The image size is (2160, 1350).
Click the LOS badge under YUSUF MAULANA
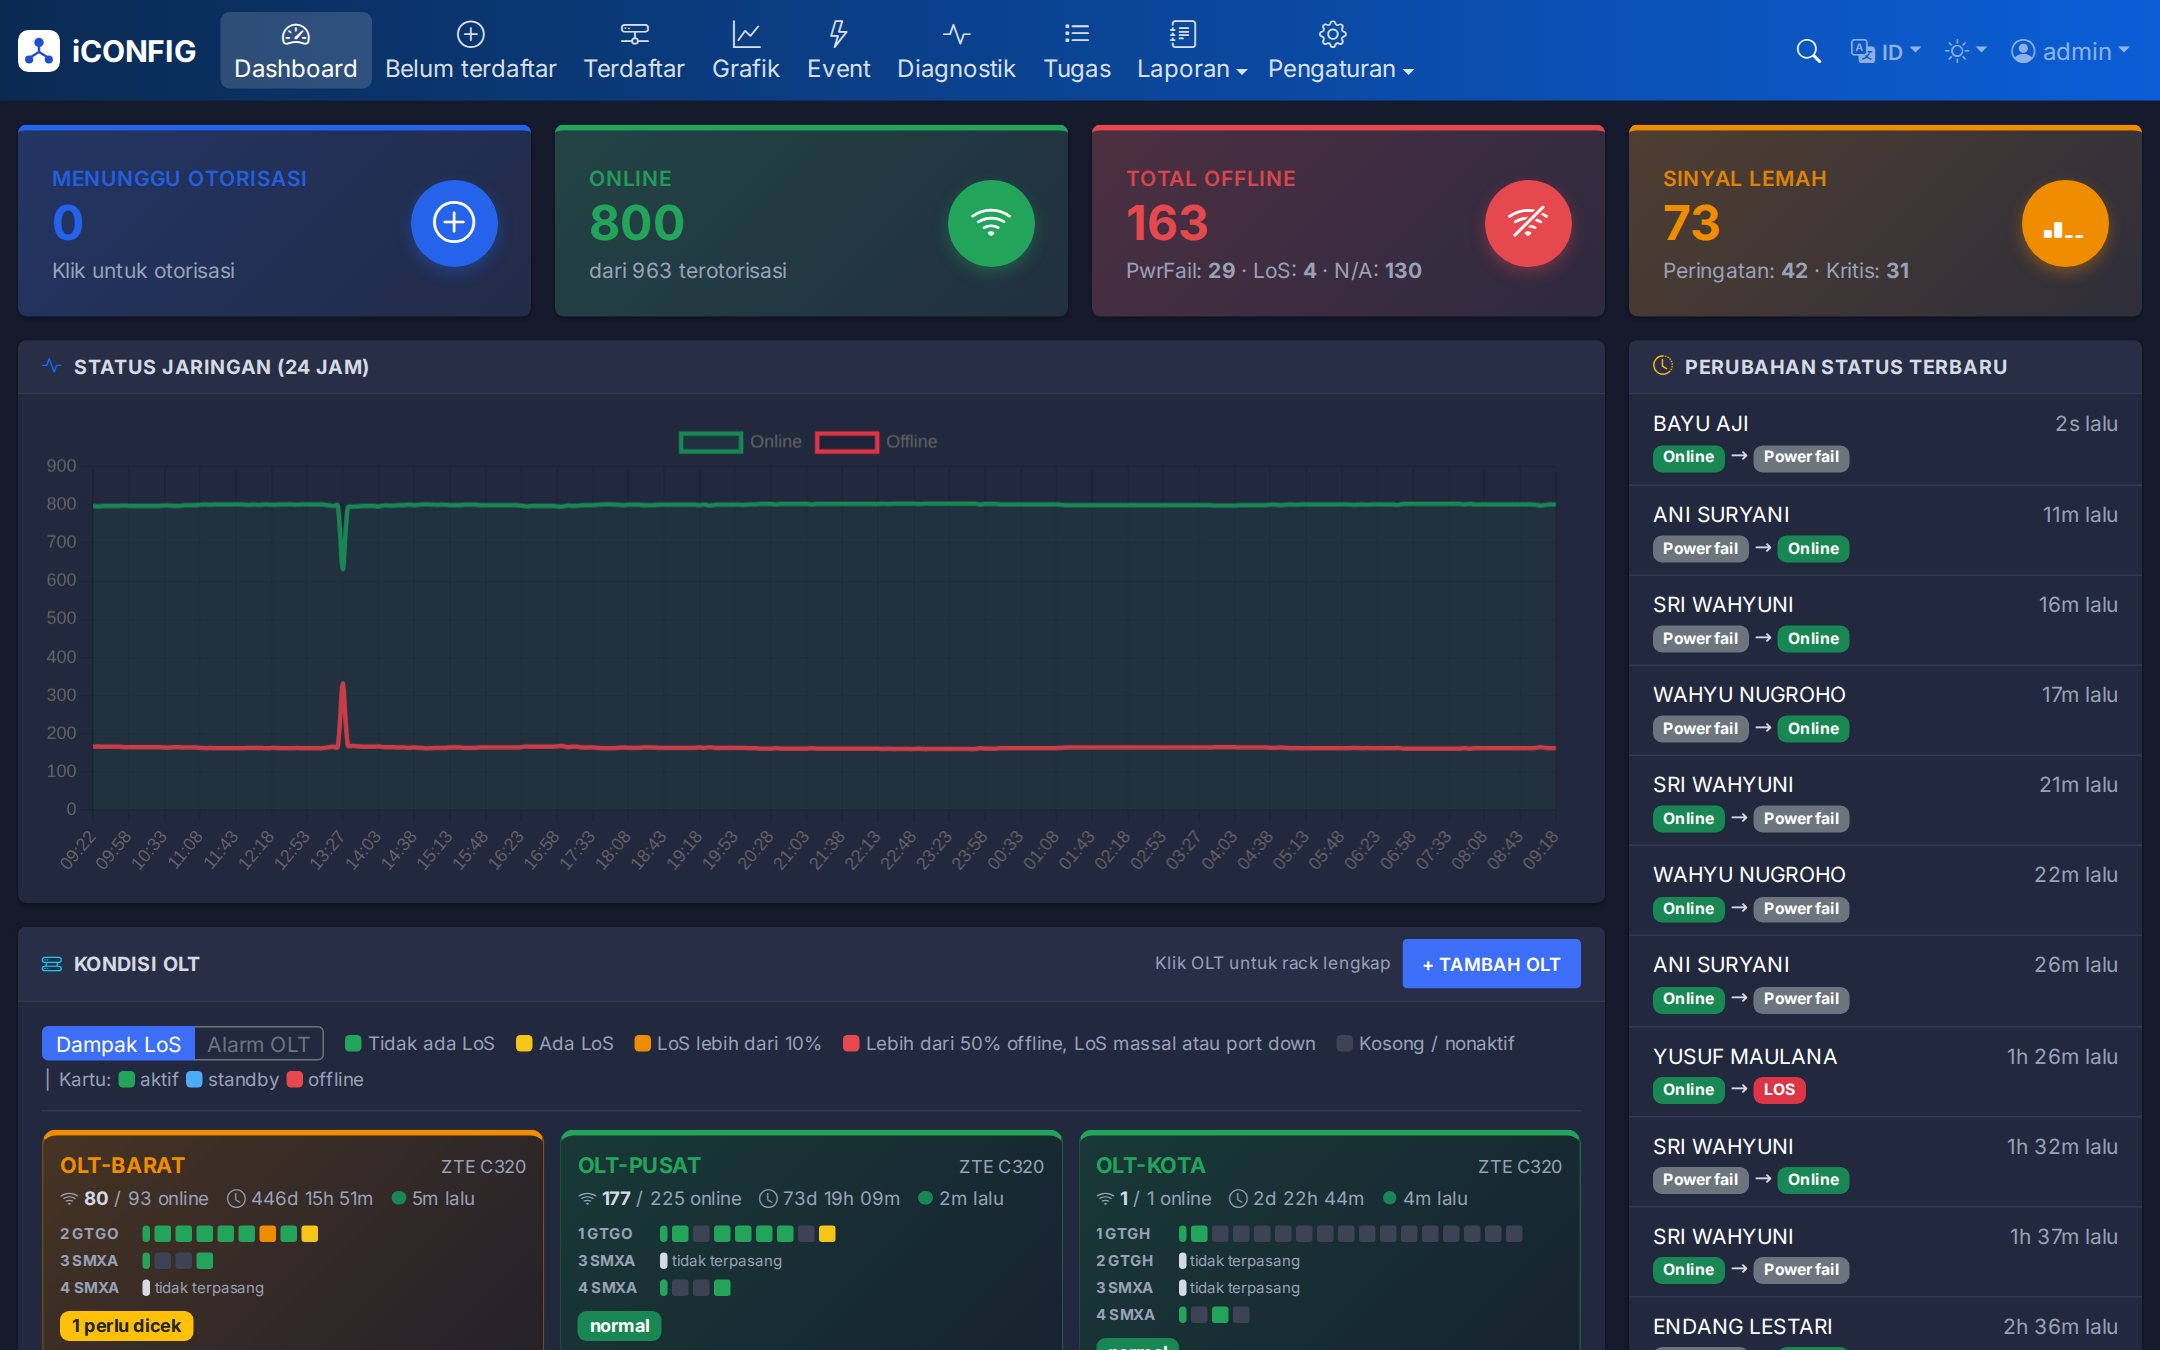click(1779, 1089)
